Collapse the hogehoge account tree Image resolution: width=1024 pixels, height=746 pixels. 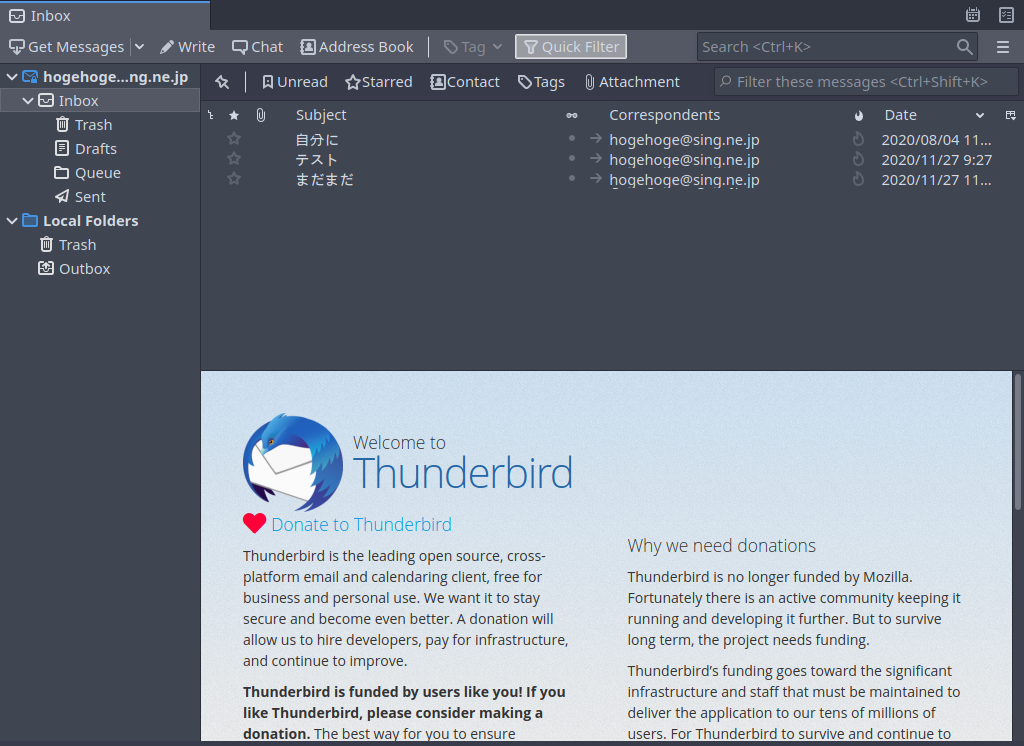(12, 77)
